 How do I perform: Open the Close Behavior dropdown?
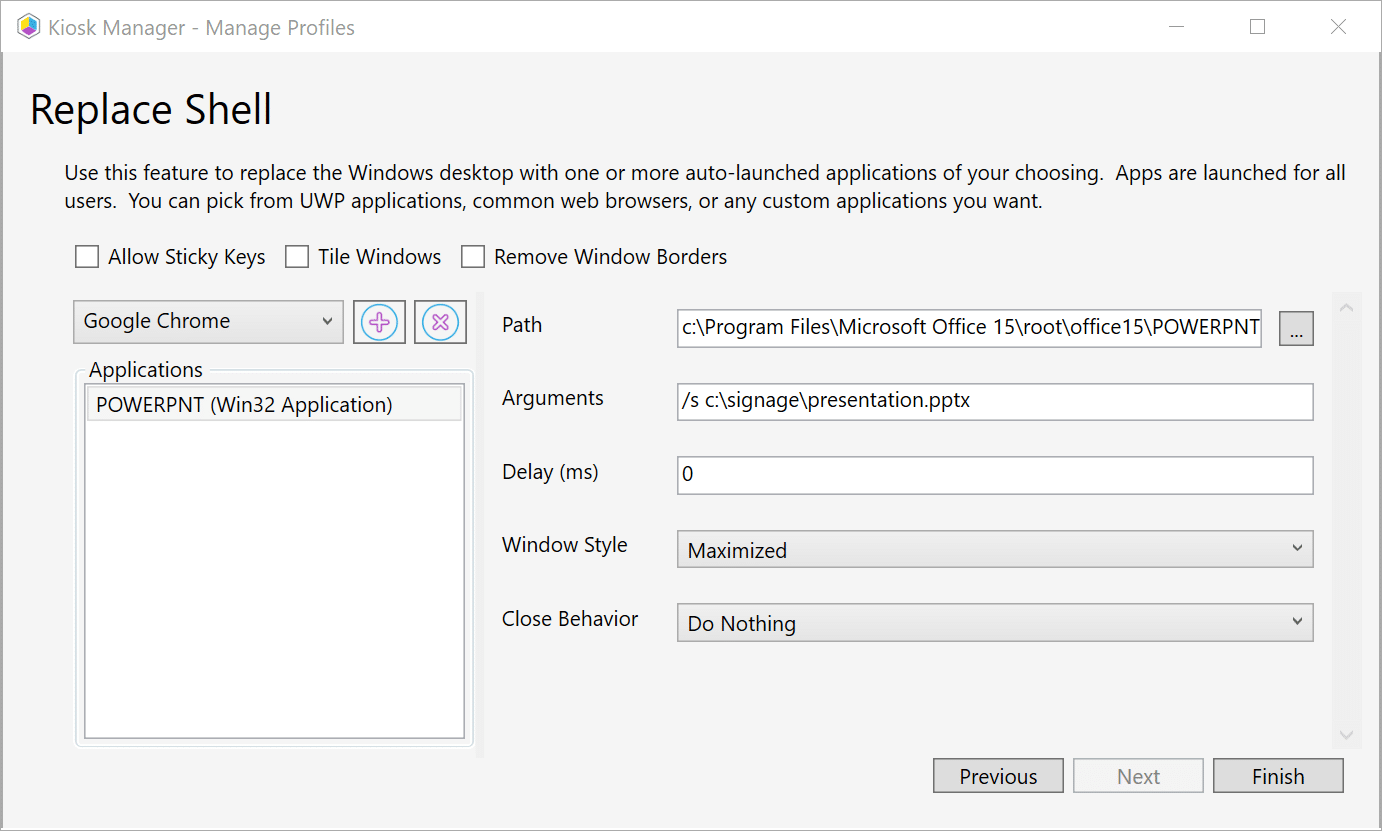pyautogui.click(x=994, y=622)
